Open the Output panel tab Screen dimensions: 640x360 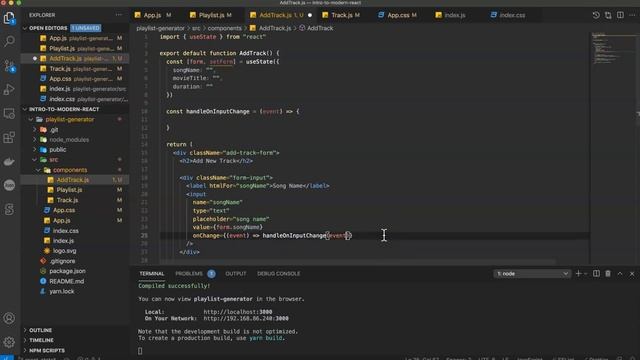[x=236, y=273]
